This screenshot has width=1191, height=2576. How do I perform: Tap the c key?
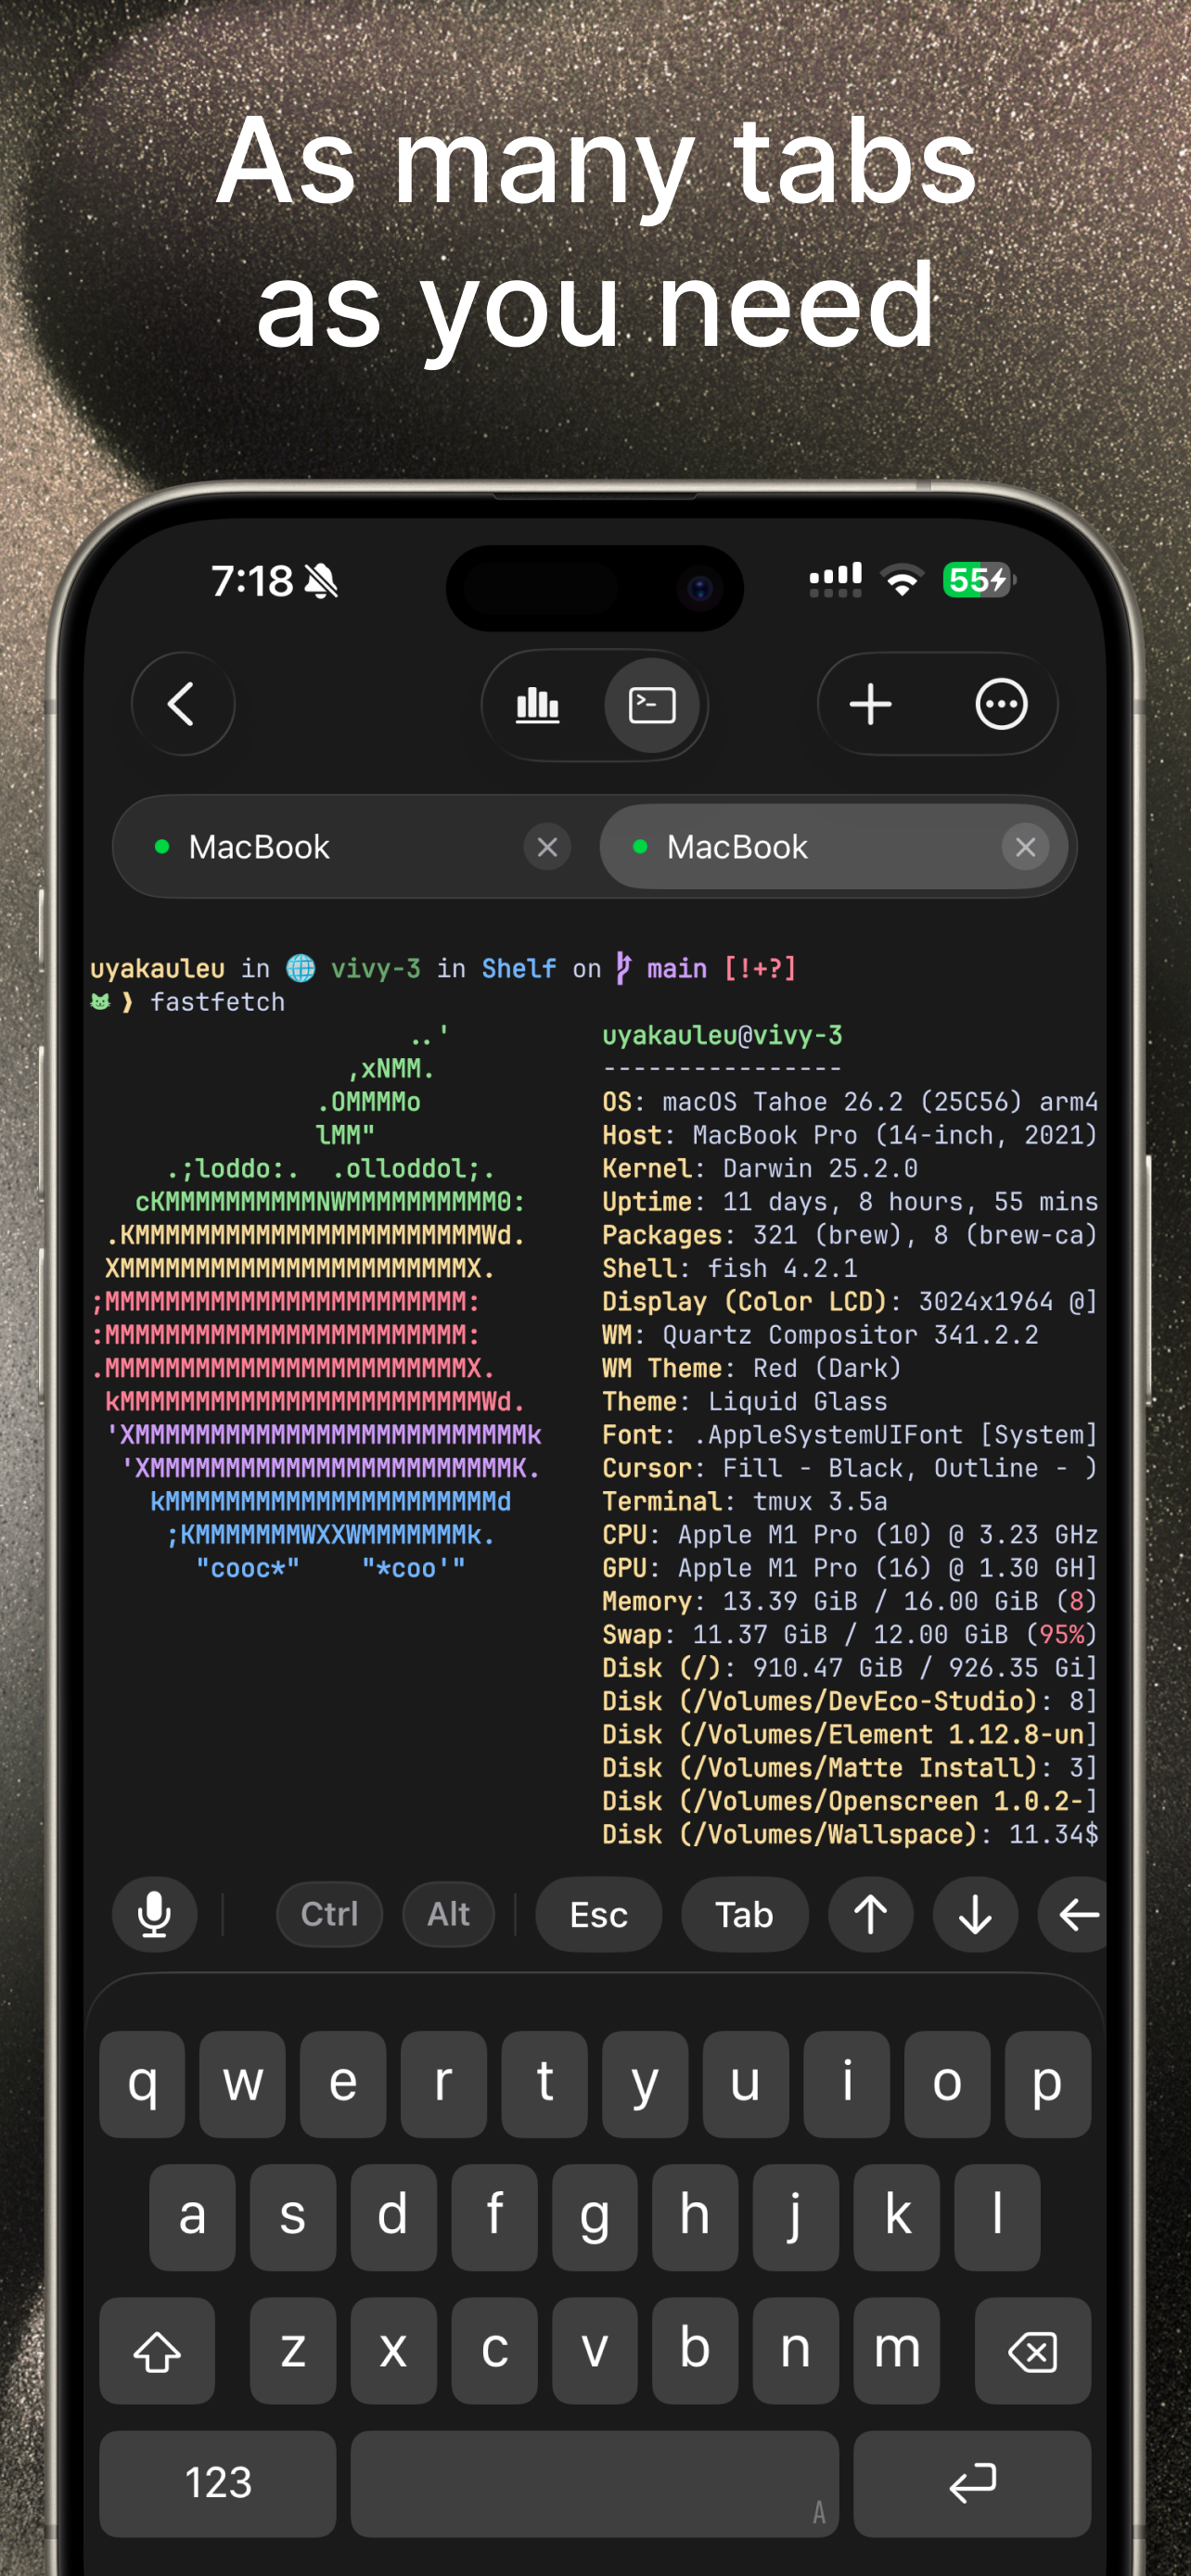[494, 2350]
